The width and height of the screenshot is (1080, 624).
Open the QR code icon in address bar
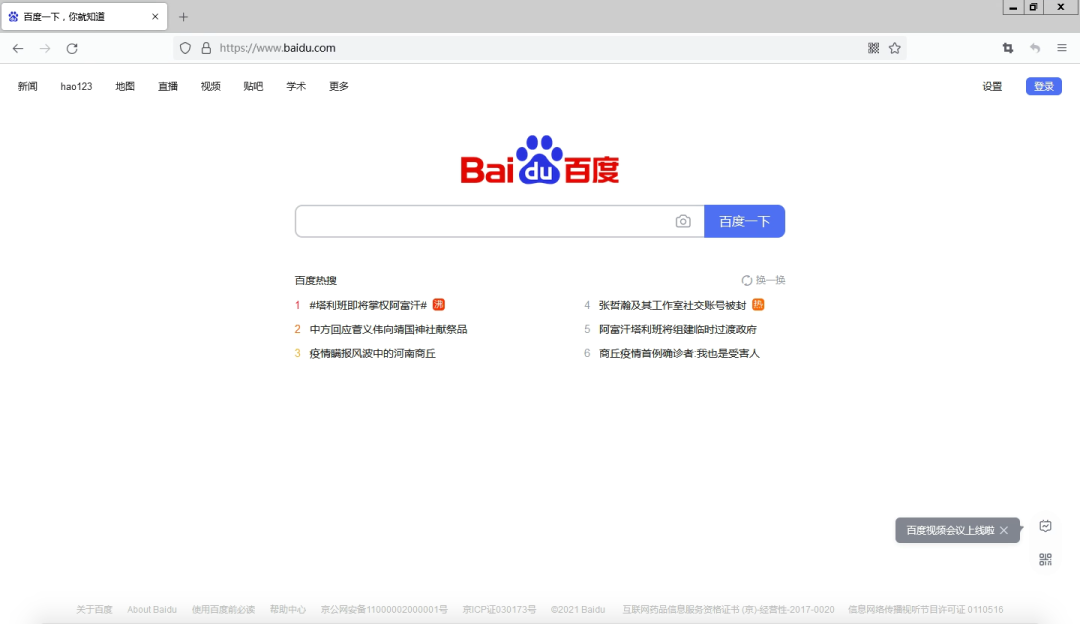(873, 48)
